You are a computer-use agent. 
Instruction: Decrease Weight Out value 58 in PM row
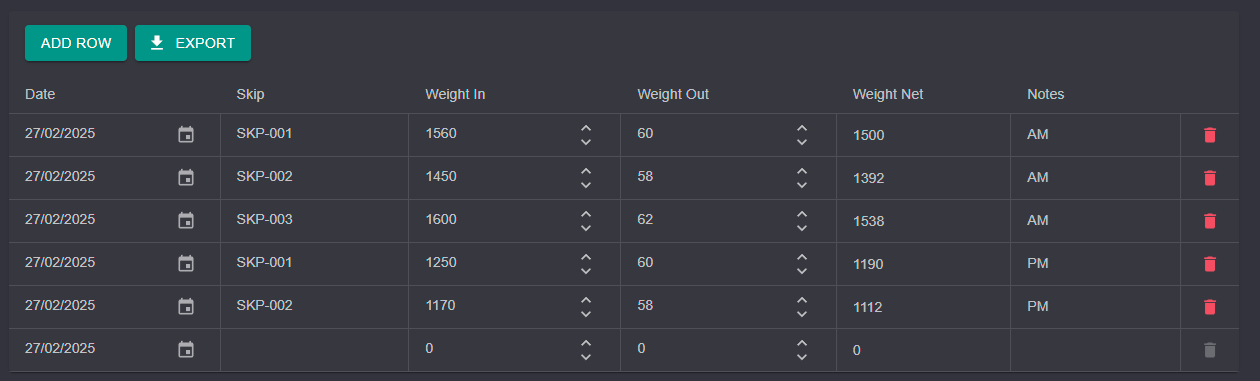pyautogui.click(x=802, y=314)
